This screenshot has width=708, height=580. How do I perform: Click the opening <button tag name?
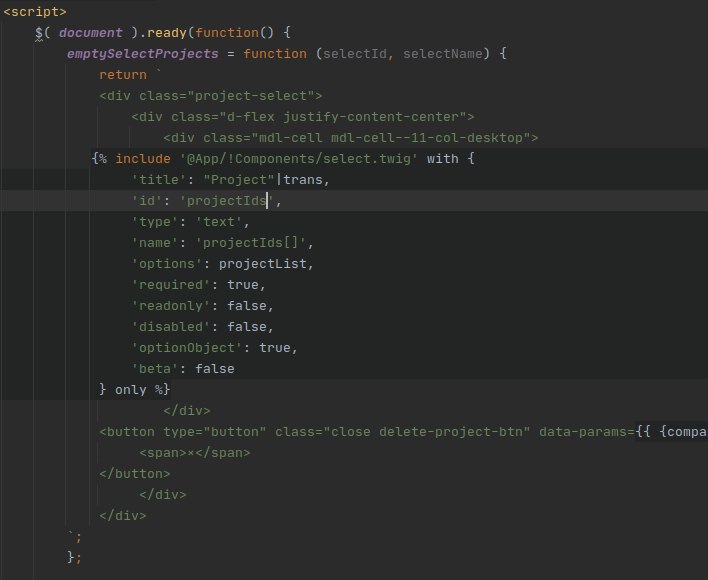(x=130, y=432)
